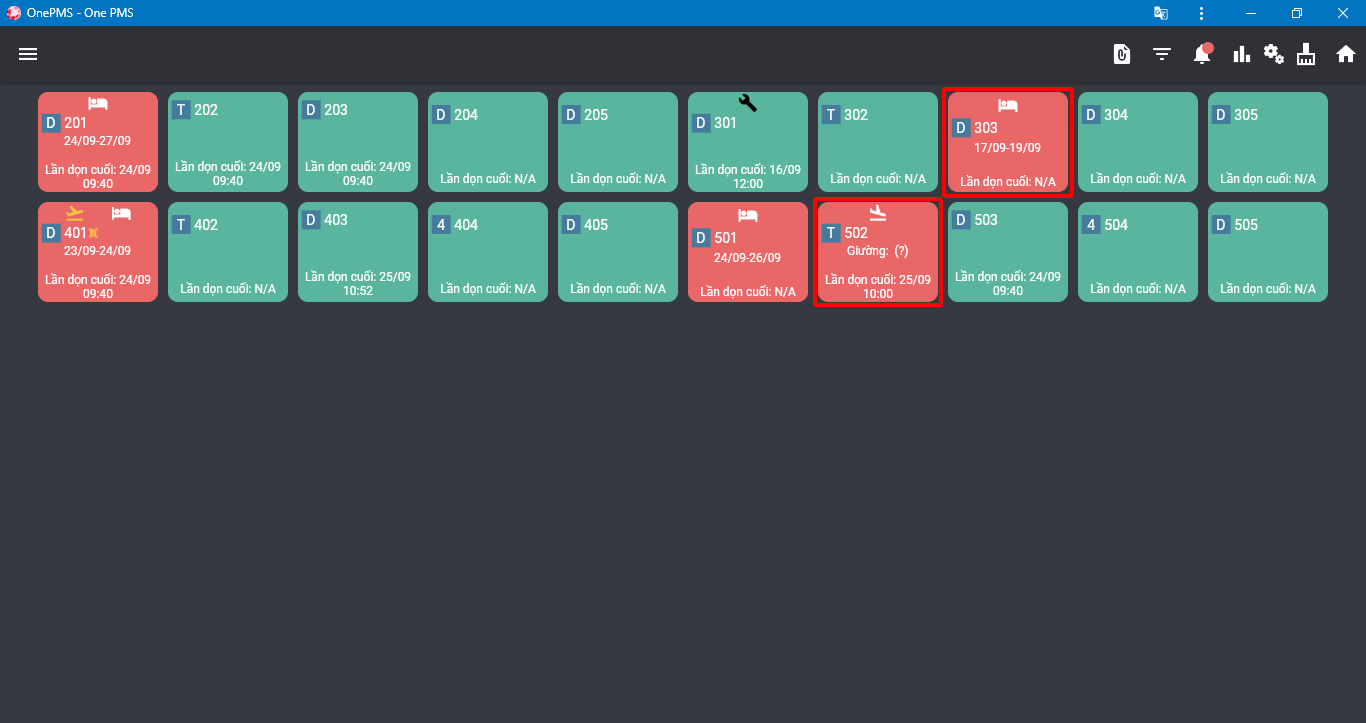Click the file attachment document icon
This screenshot has width=1366, height=723.
click(1122, 54)
